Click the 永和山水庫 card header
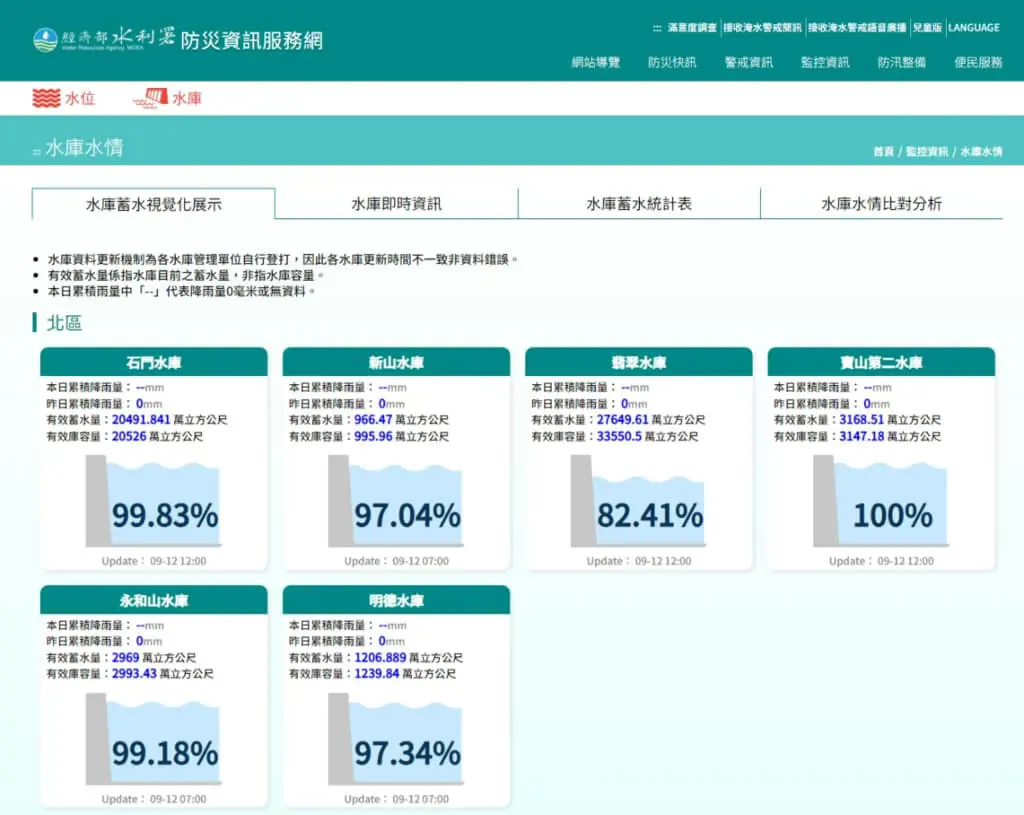 153,600
